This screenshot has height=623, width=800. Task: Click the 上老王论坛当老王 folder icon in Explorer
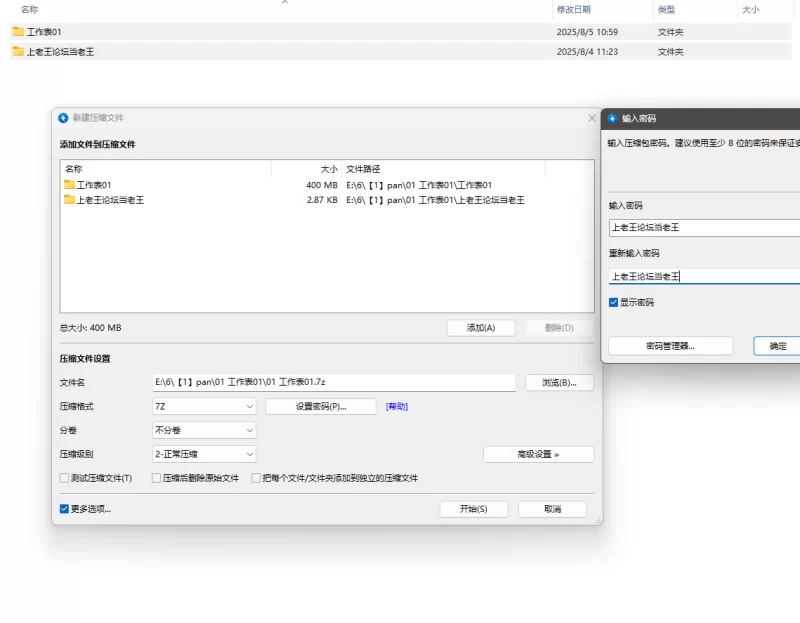click(x=18, y=51)
